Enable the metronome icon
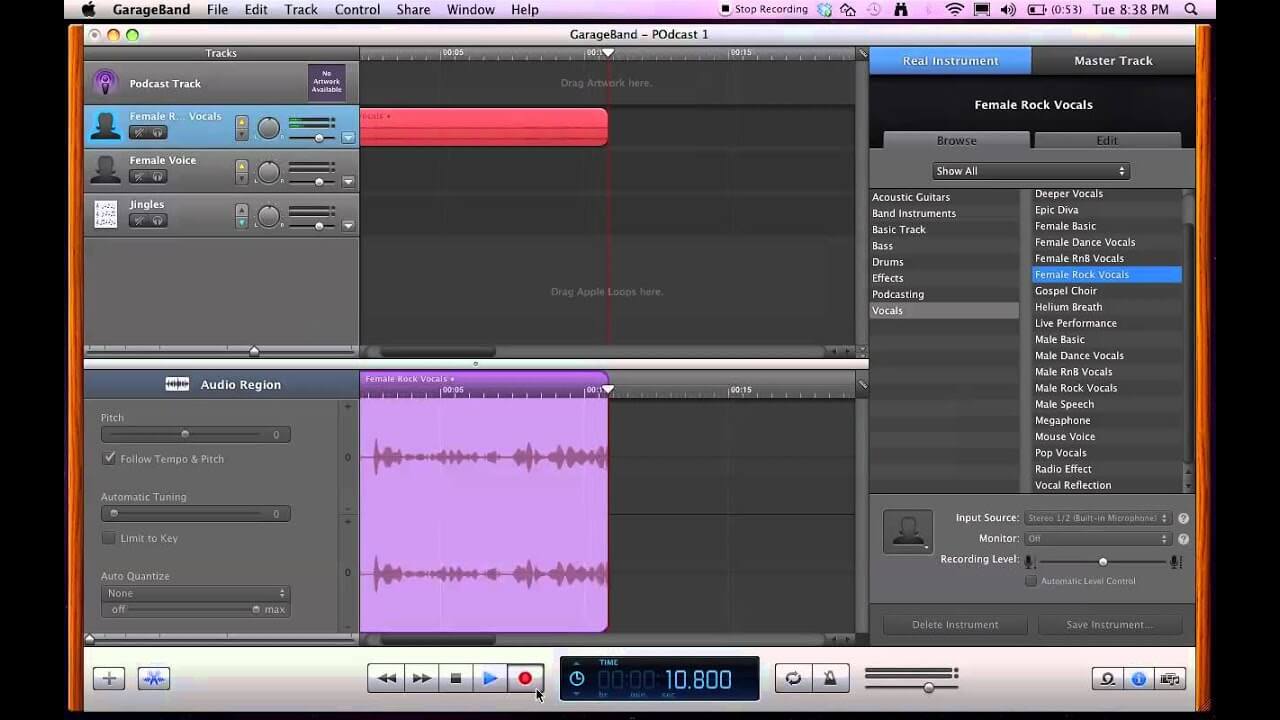 [830, 678]
